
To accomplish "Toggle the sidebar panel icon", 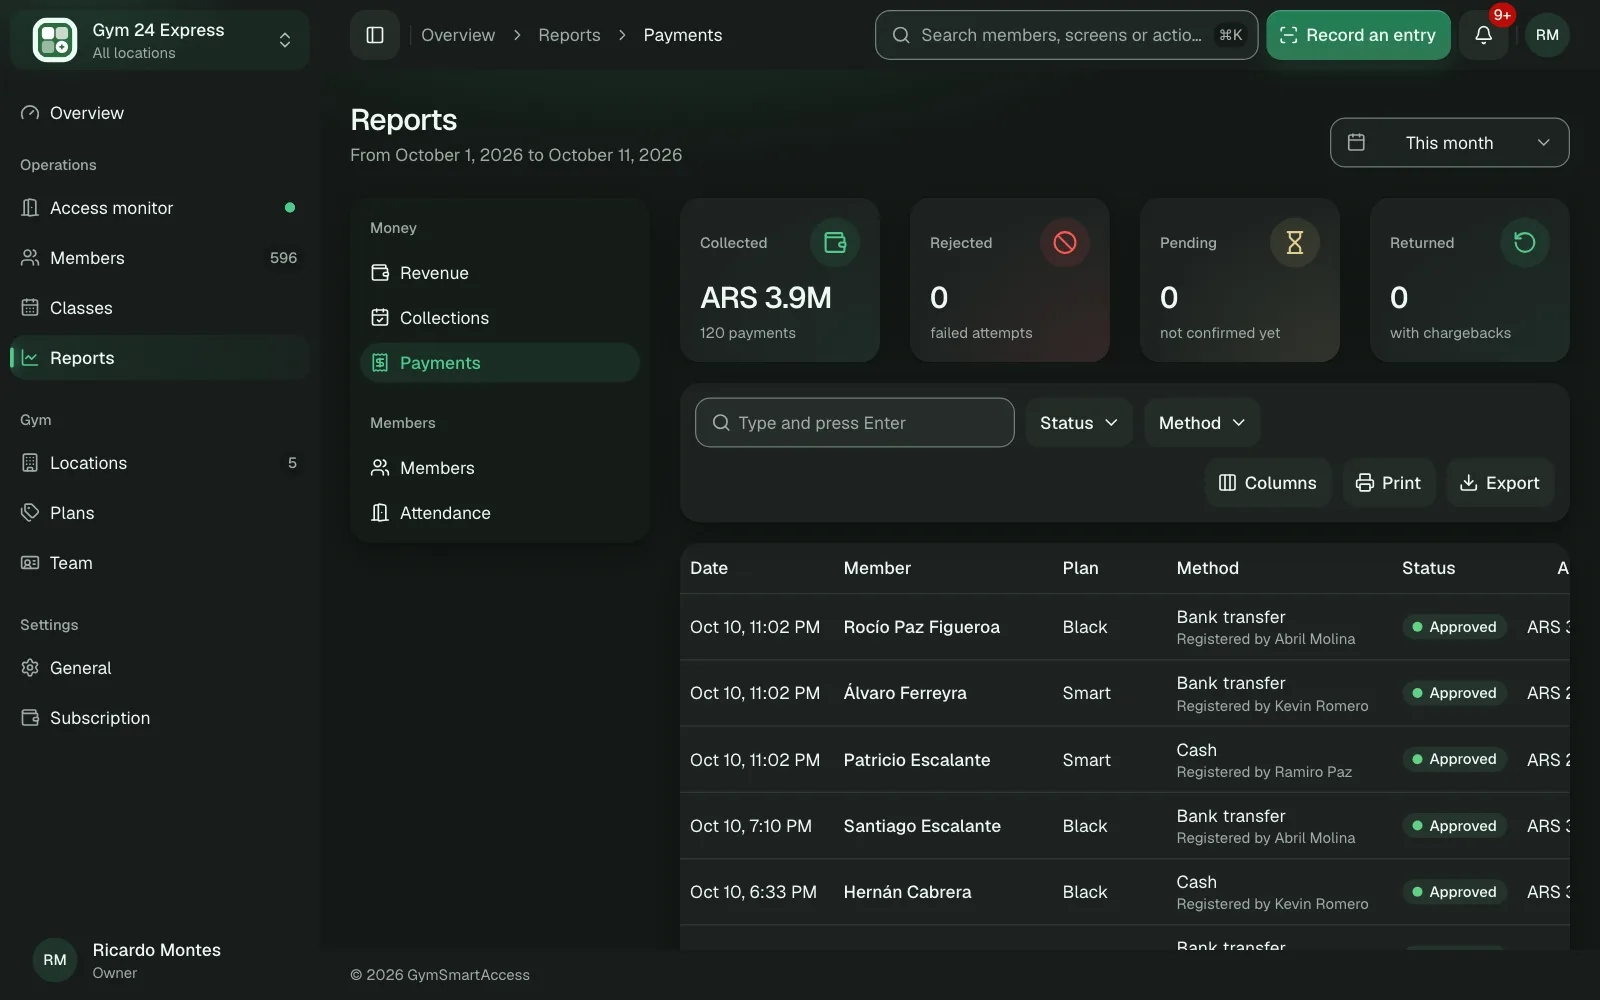I will (x=375, y=35).
